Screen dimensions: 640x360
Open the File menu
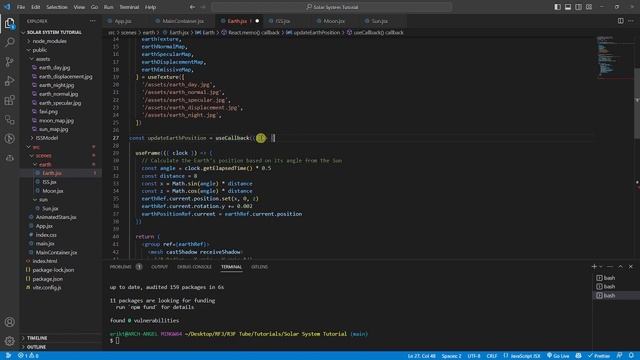point(21,7)
